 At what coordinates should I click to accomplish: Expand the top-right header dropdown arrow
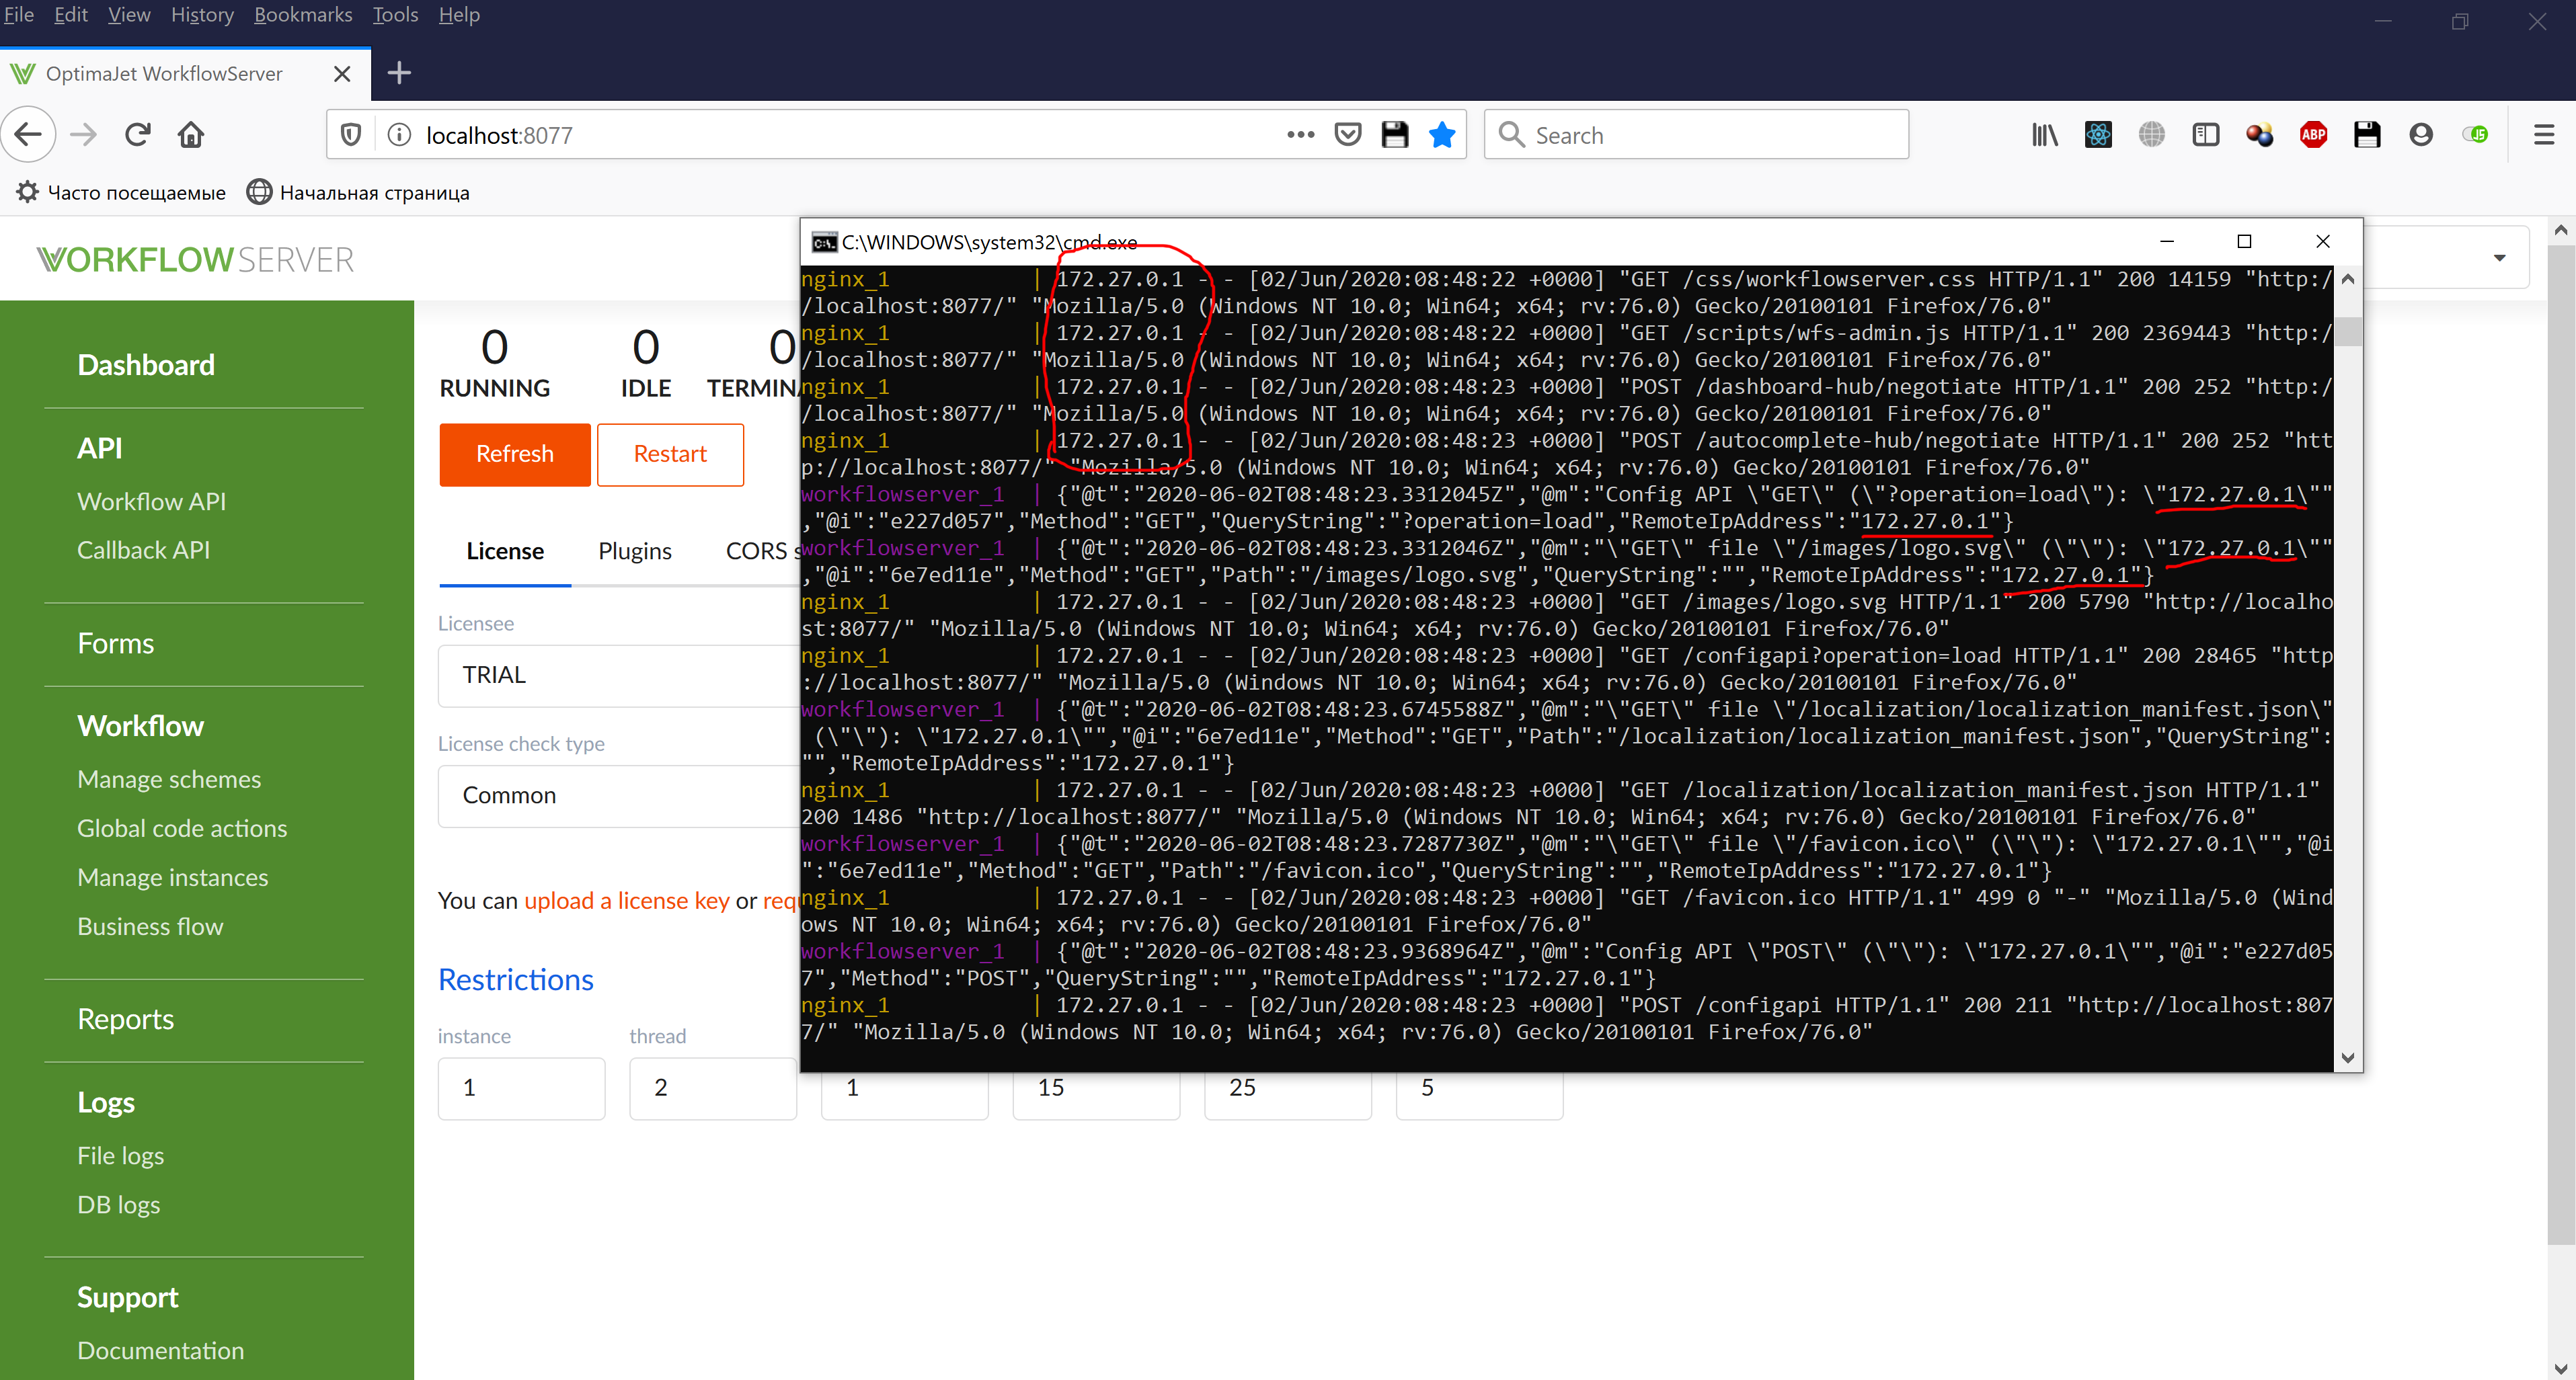click(x=2499, y=258)
